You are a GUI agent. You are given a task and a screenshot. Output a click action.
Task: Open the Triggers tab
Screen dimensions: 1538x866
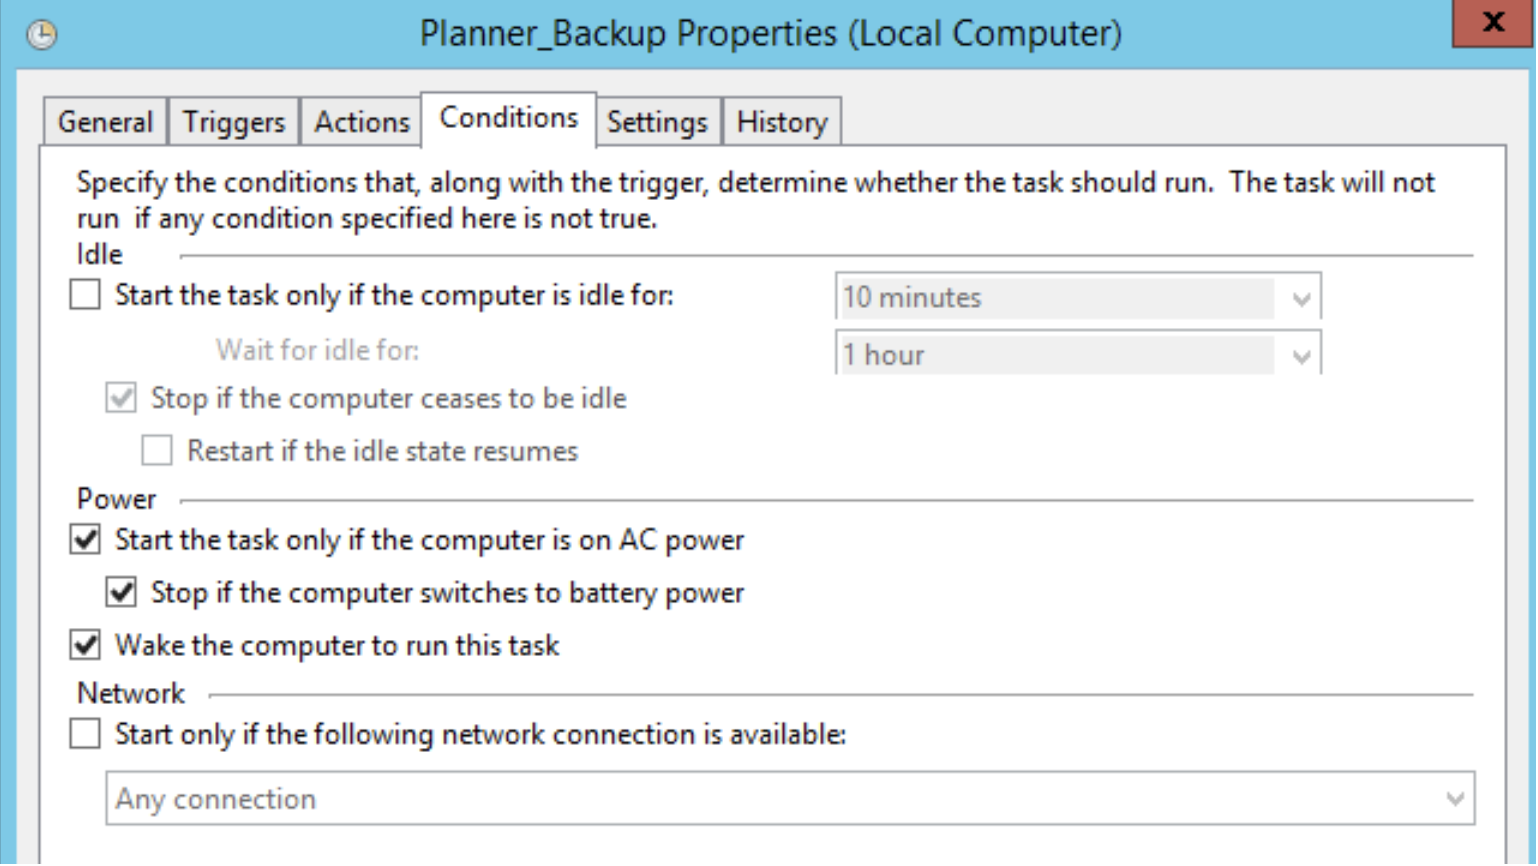pyautogui.click(x=233, y=122)
